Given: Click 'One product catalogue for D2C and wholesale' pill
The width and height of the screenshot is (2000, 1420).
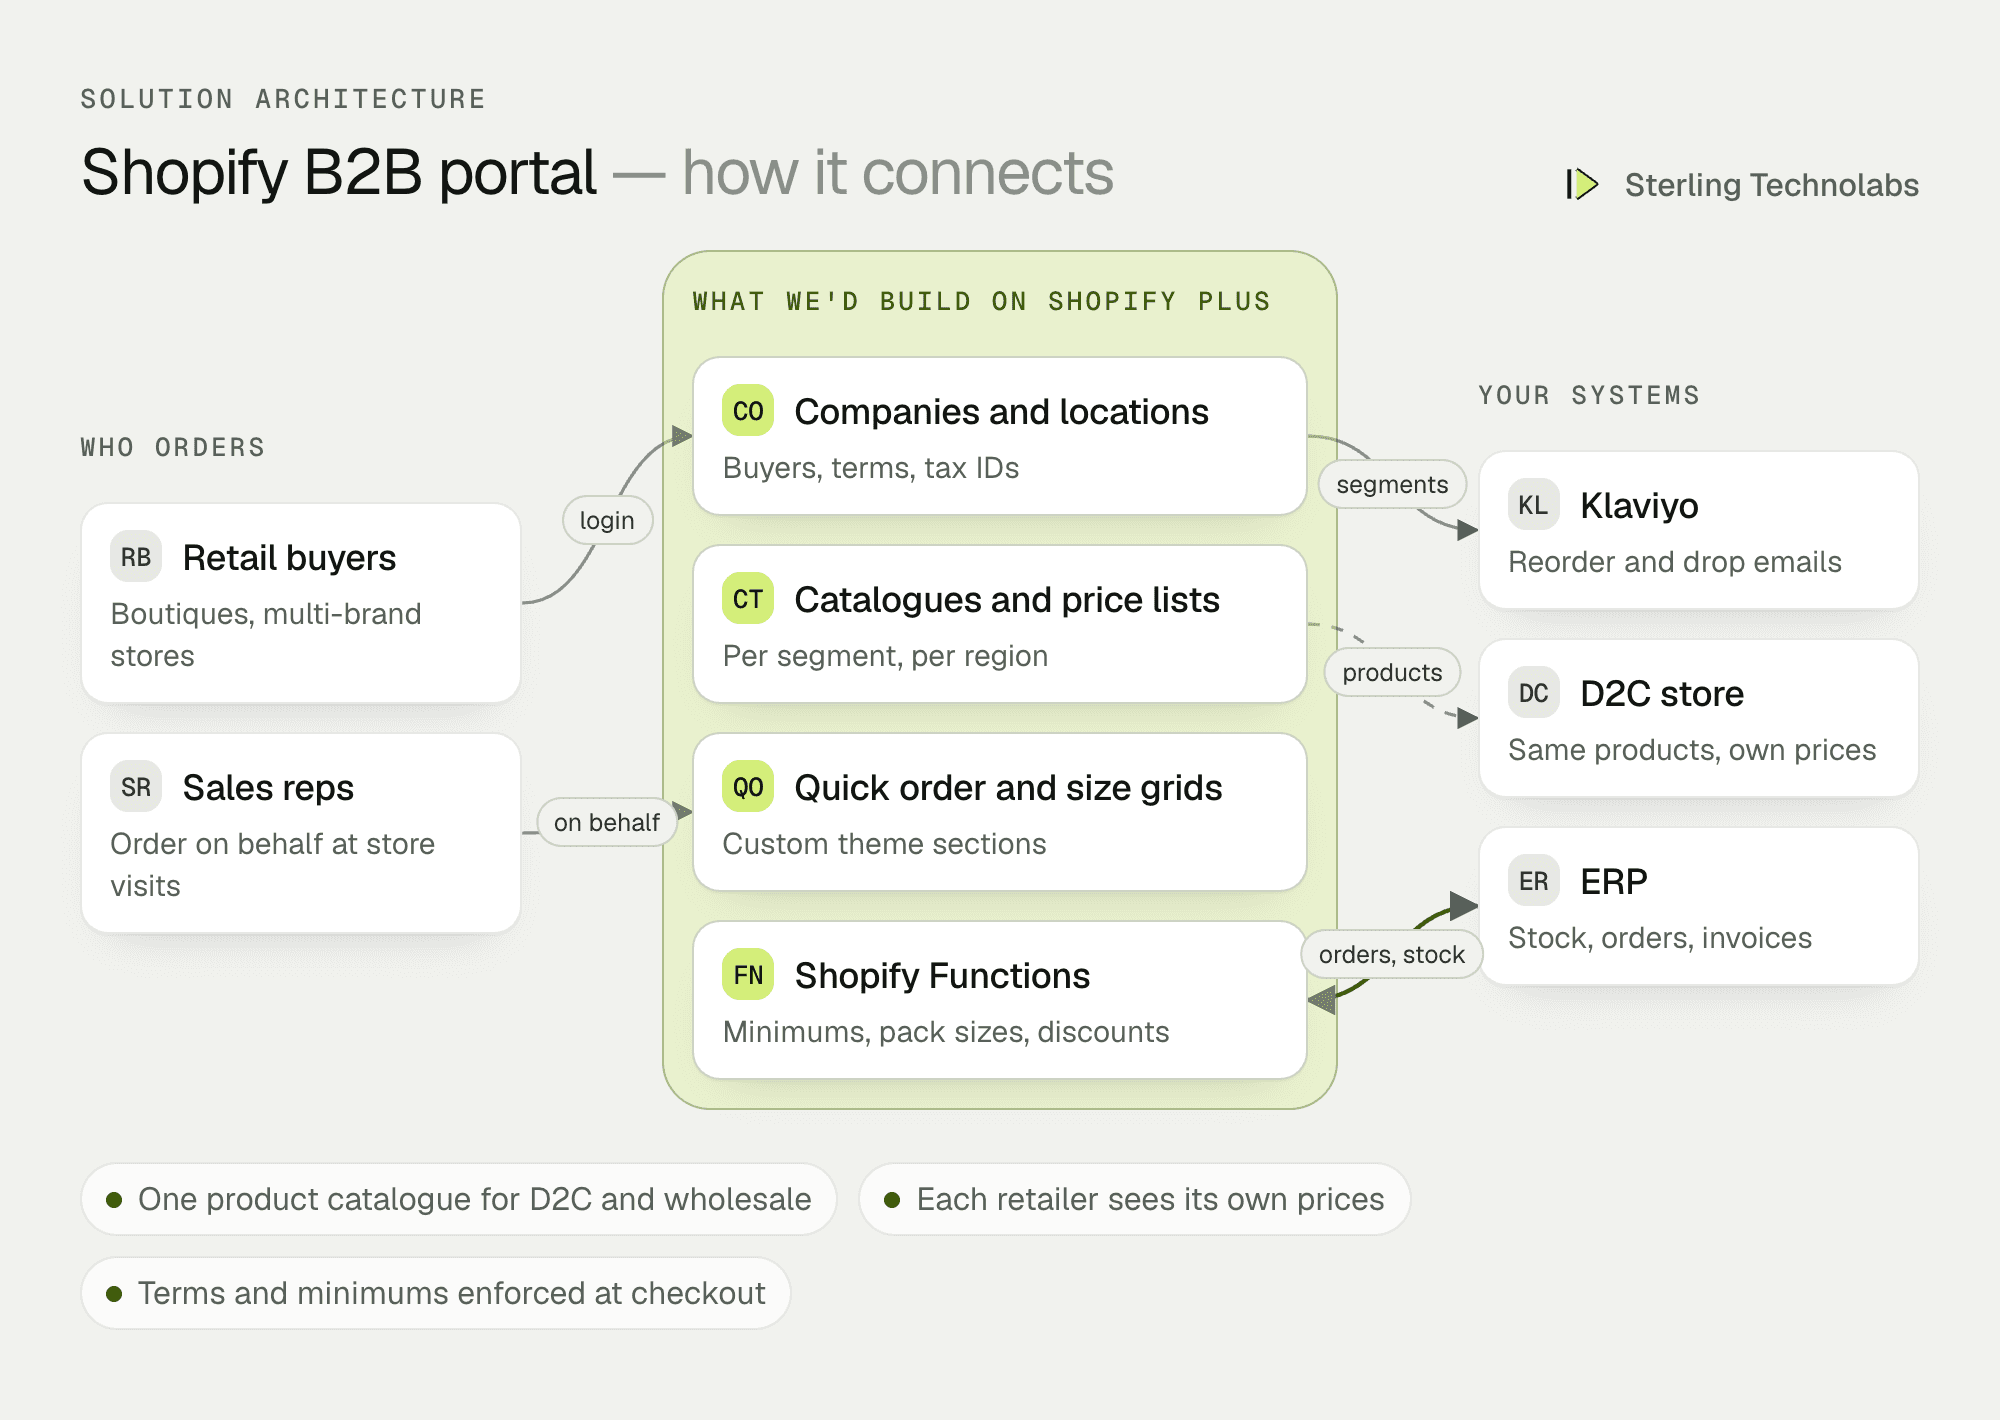Looking at the screenshot, I should click(459, 1198).
